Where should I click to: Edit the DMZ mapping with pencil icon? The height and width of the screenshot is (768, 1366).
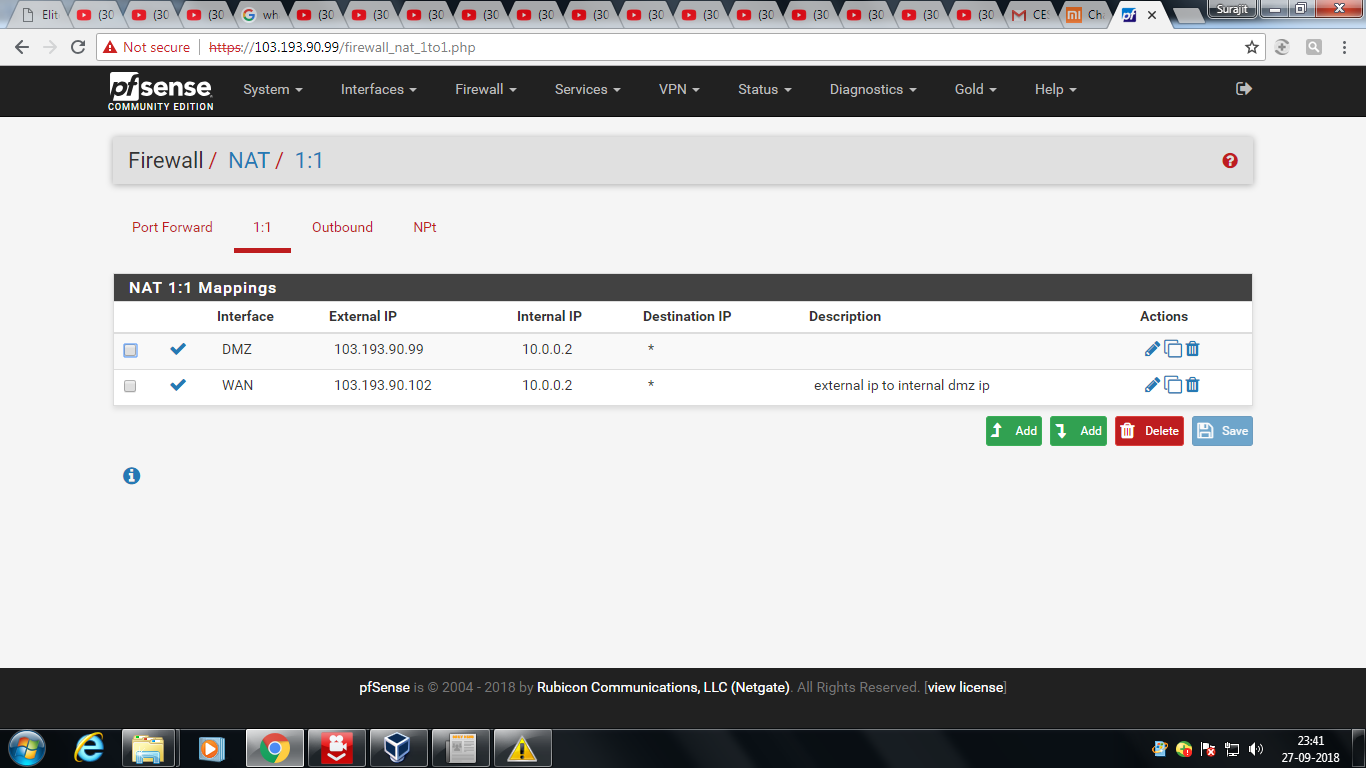1152,349
